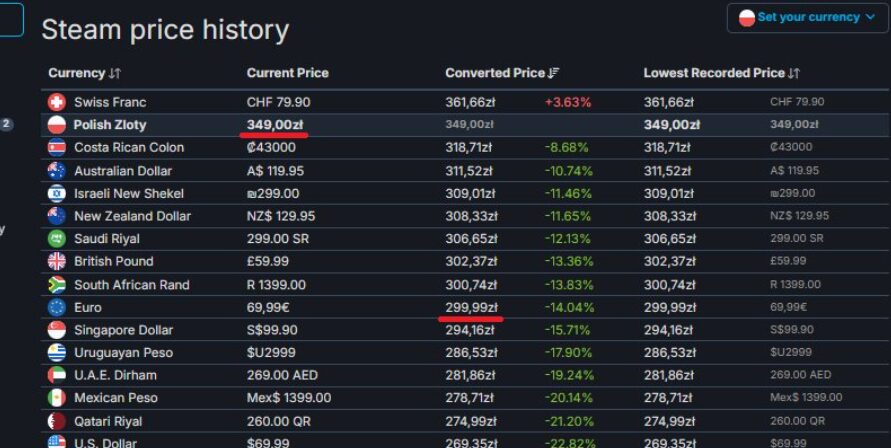Click the Saudi Riyal flag icon
891x448 pixels.
click(x=57, y=239)
